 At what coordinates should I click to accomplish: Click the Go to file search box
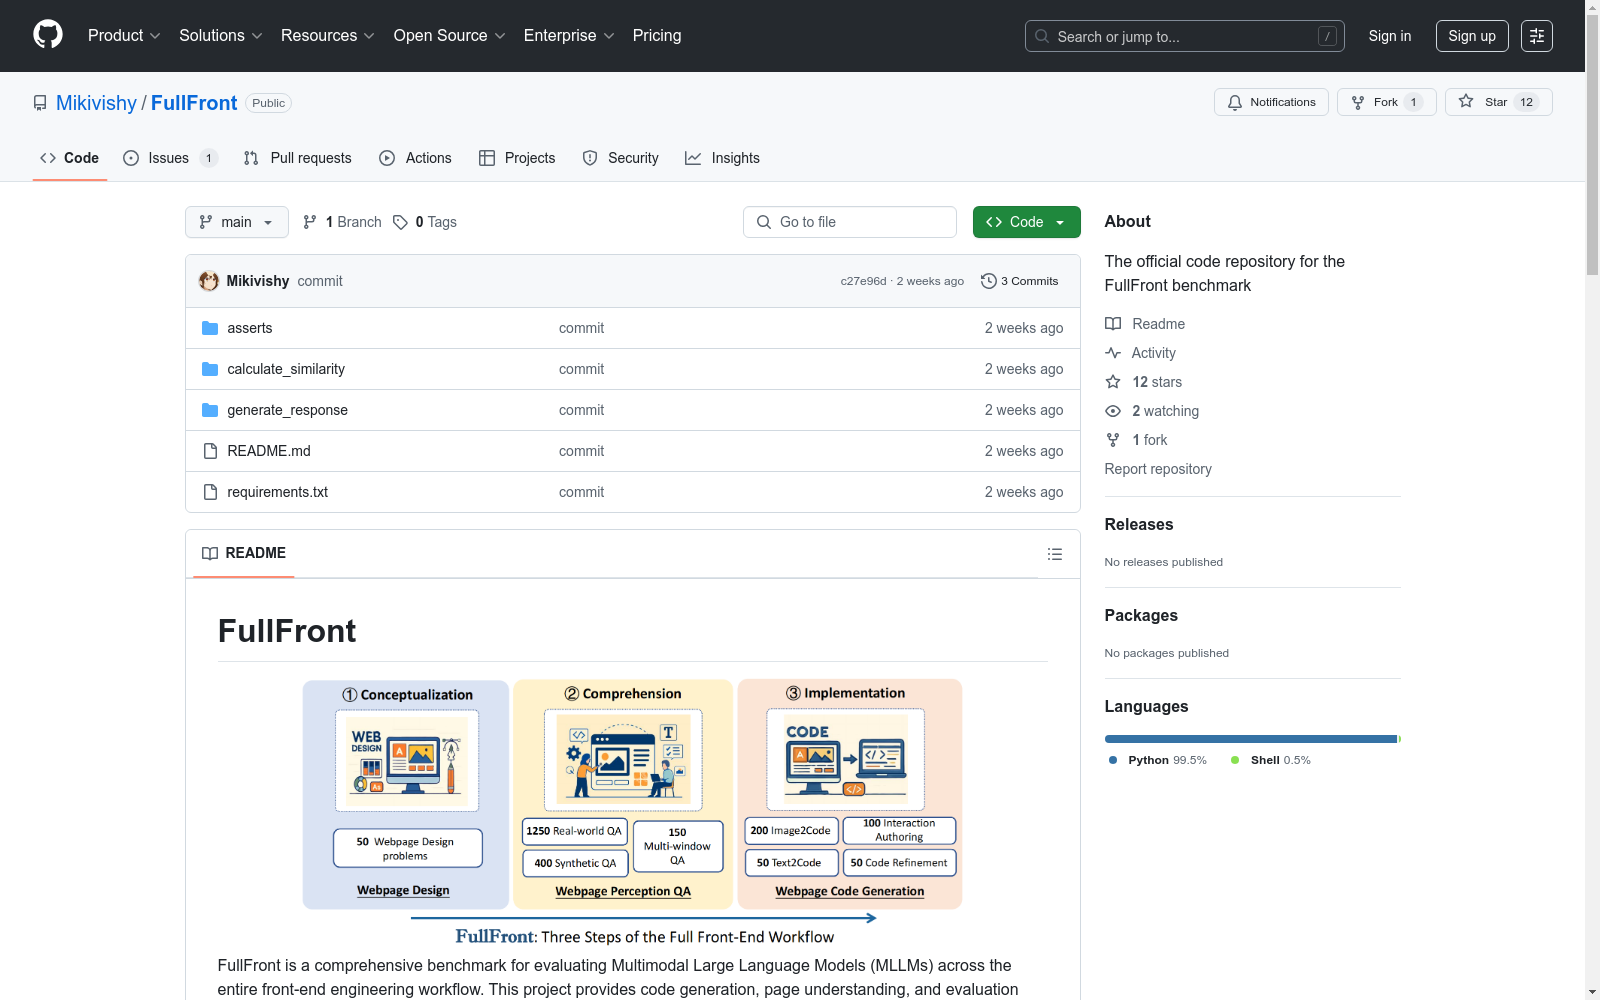click(x=850, y=222)
